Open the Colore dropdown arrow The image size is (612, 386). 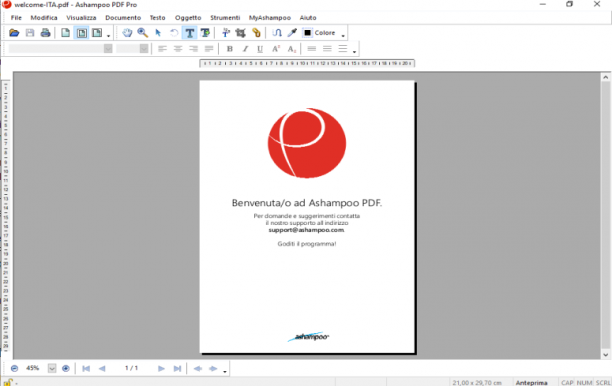point(343,36)
